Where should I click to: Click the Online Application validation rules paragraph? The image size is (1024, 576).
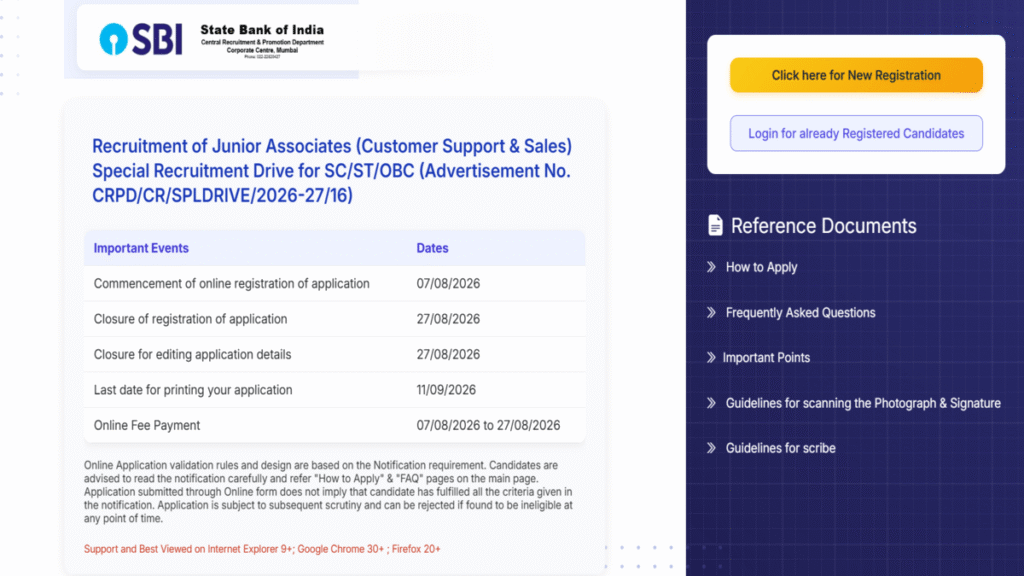tap(328, 492)
